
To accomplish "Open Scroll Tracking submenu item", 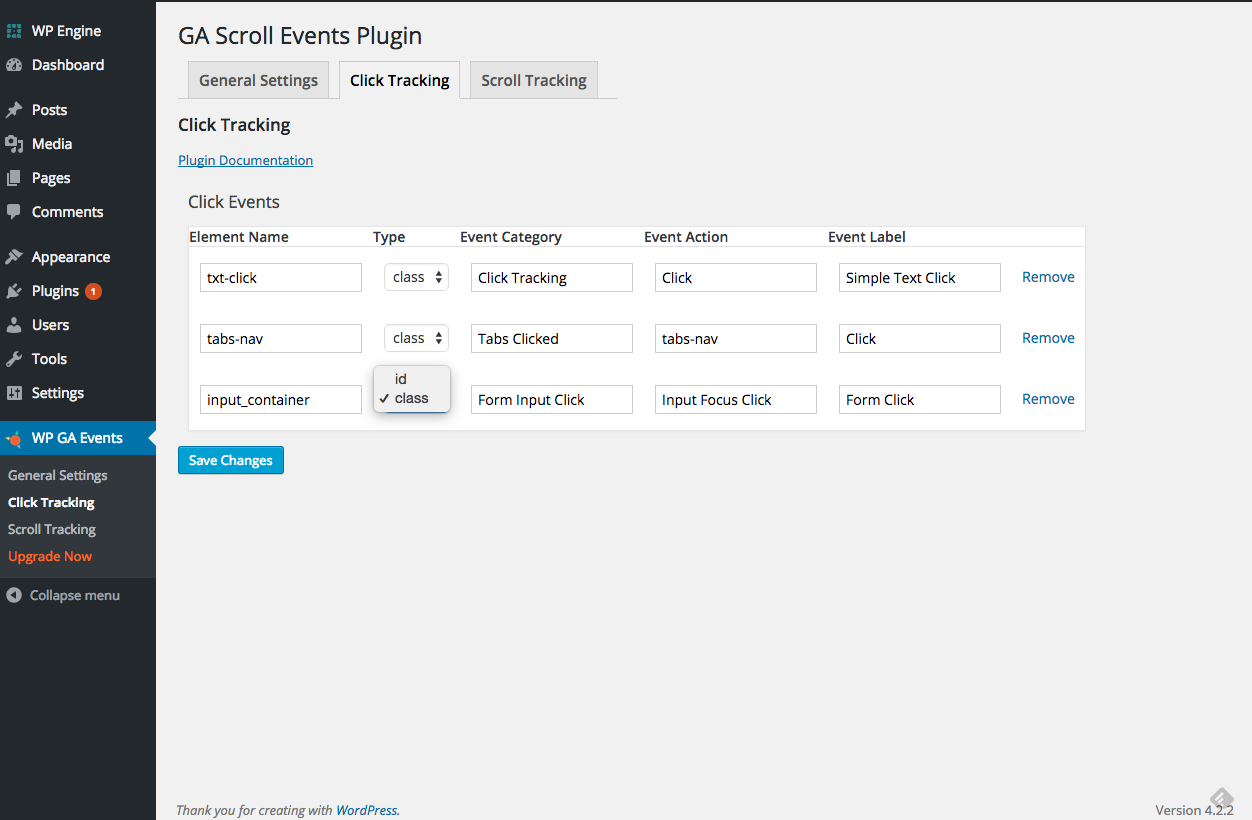I will click(x=52, y=529).
